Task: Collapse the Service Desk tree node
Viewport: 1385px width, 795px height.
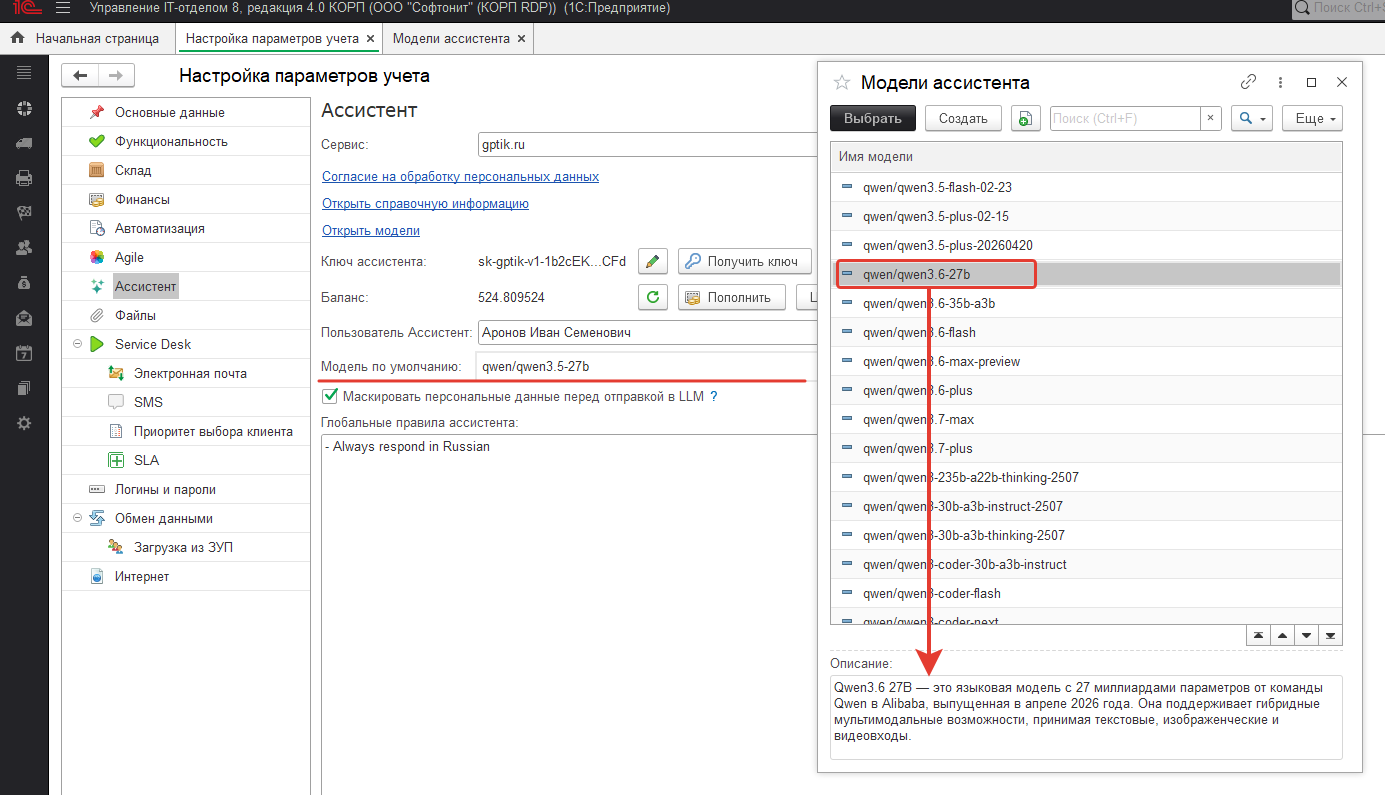Action: point(77,344)
